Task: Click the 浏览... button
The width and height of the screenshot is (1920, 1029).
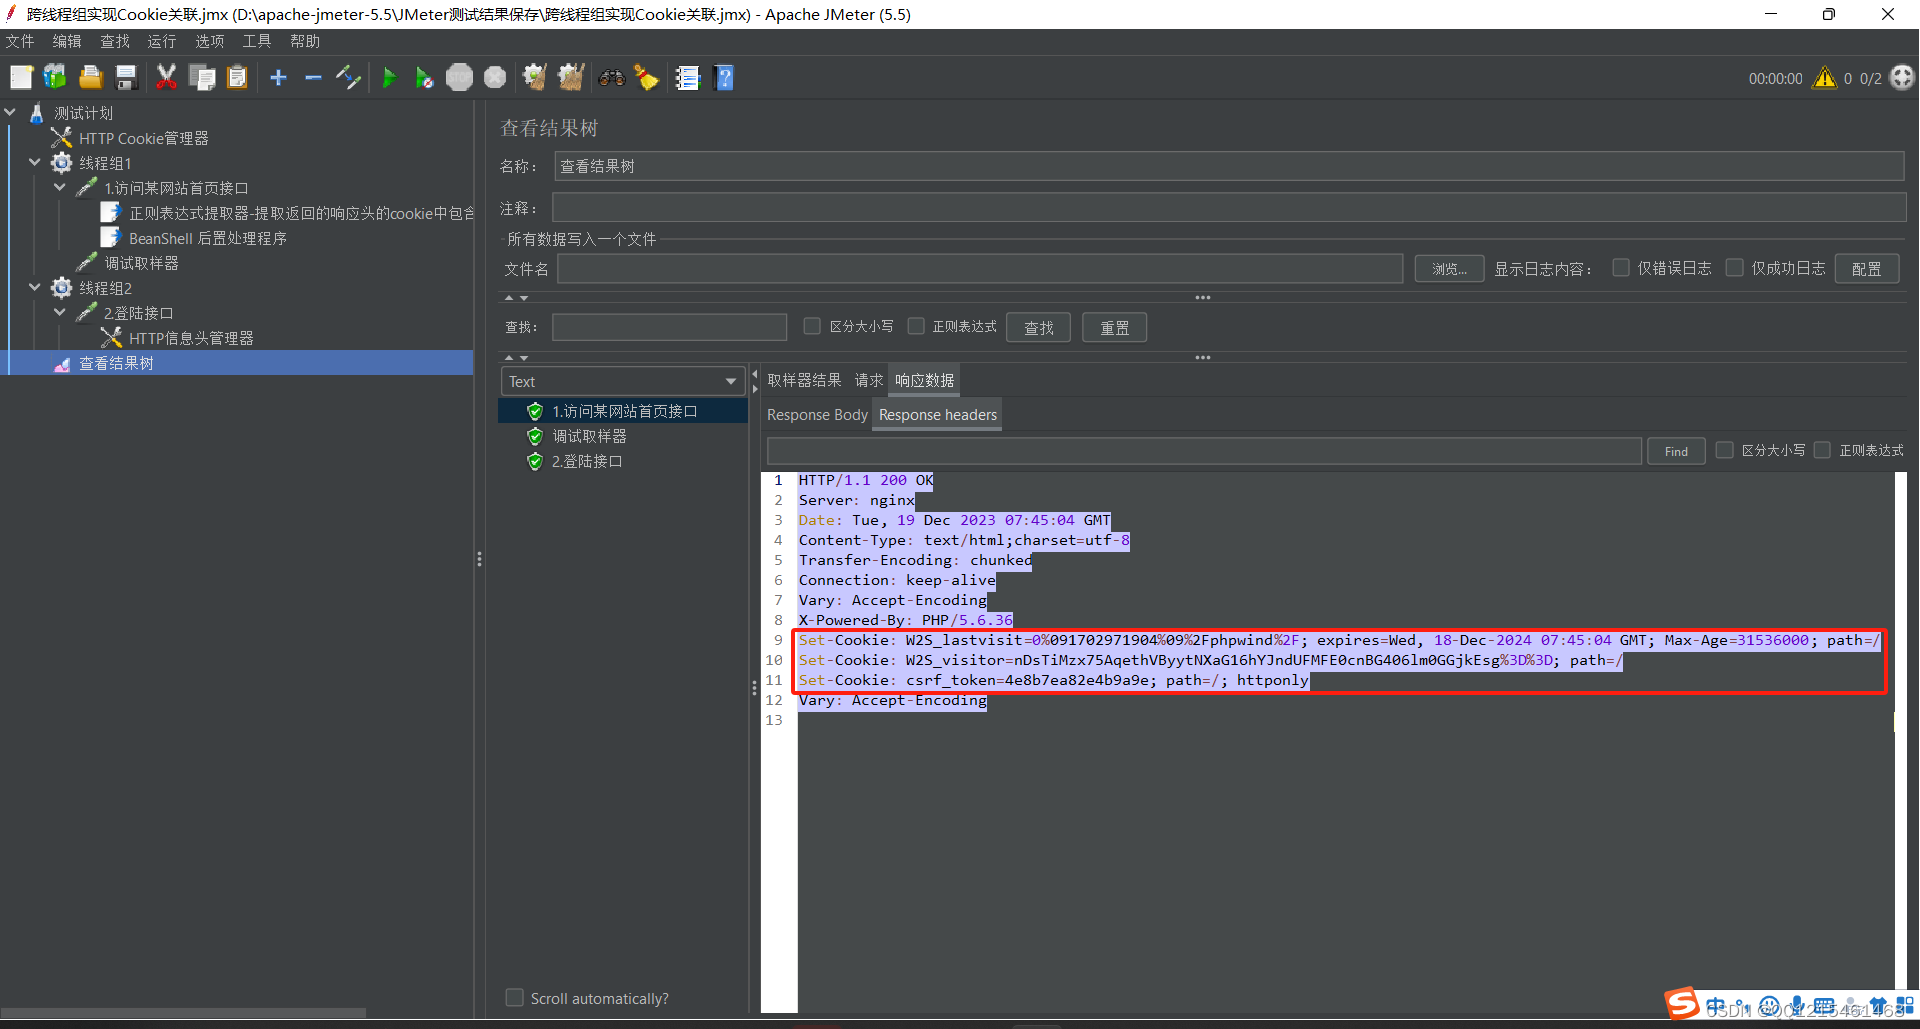Action: 1449,268
